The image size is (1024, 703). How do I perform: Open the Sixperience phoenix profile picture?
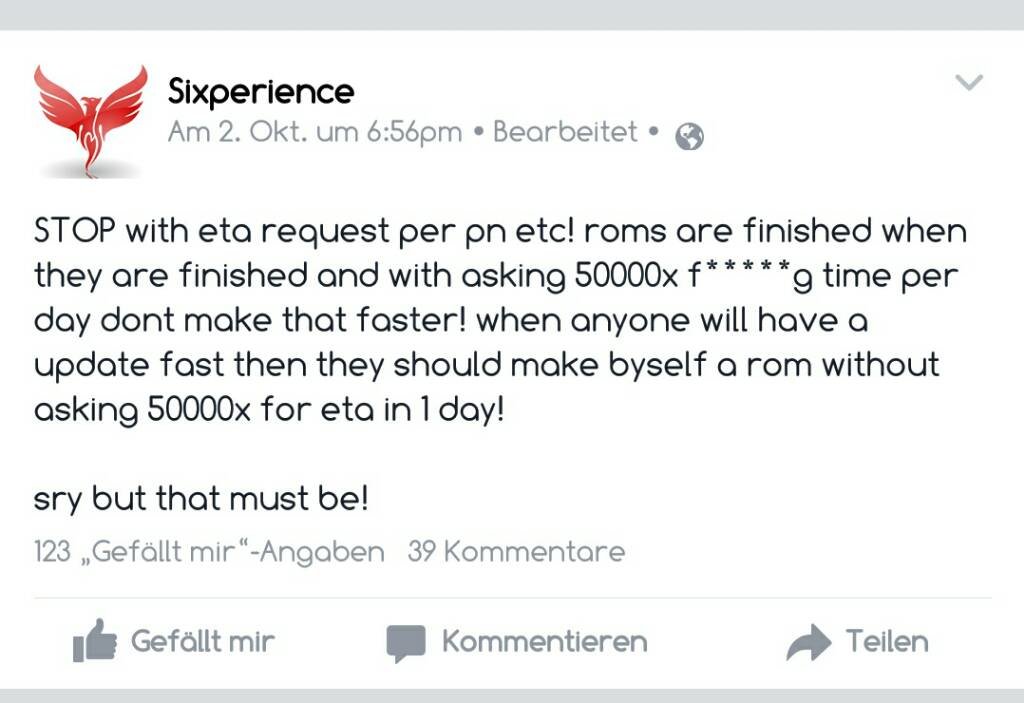click(x=91, y=121)
